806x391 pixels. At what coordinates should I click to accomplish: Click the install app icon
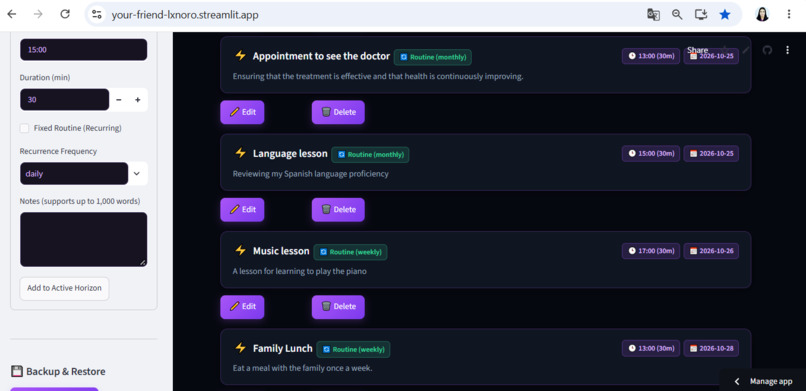click(701, 14)
